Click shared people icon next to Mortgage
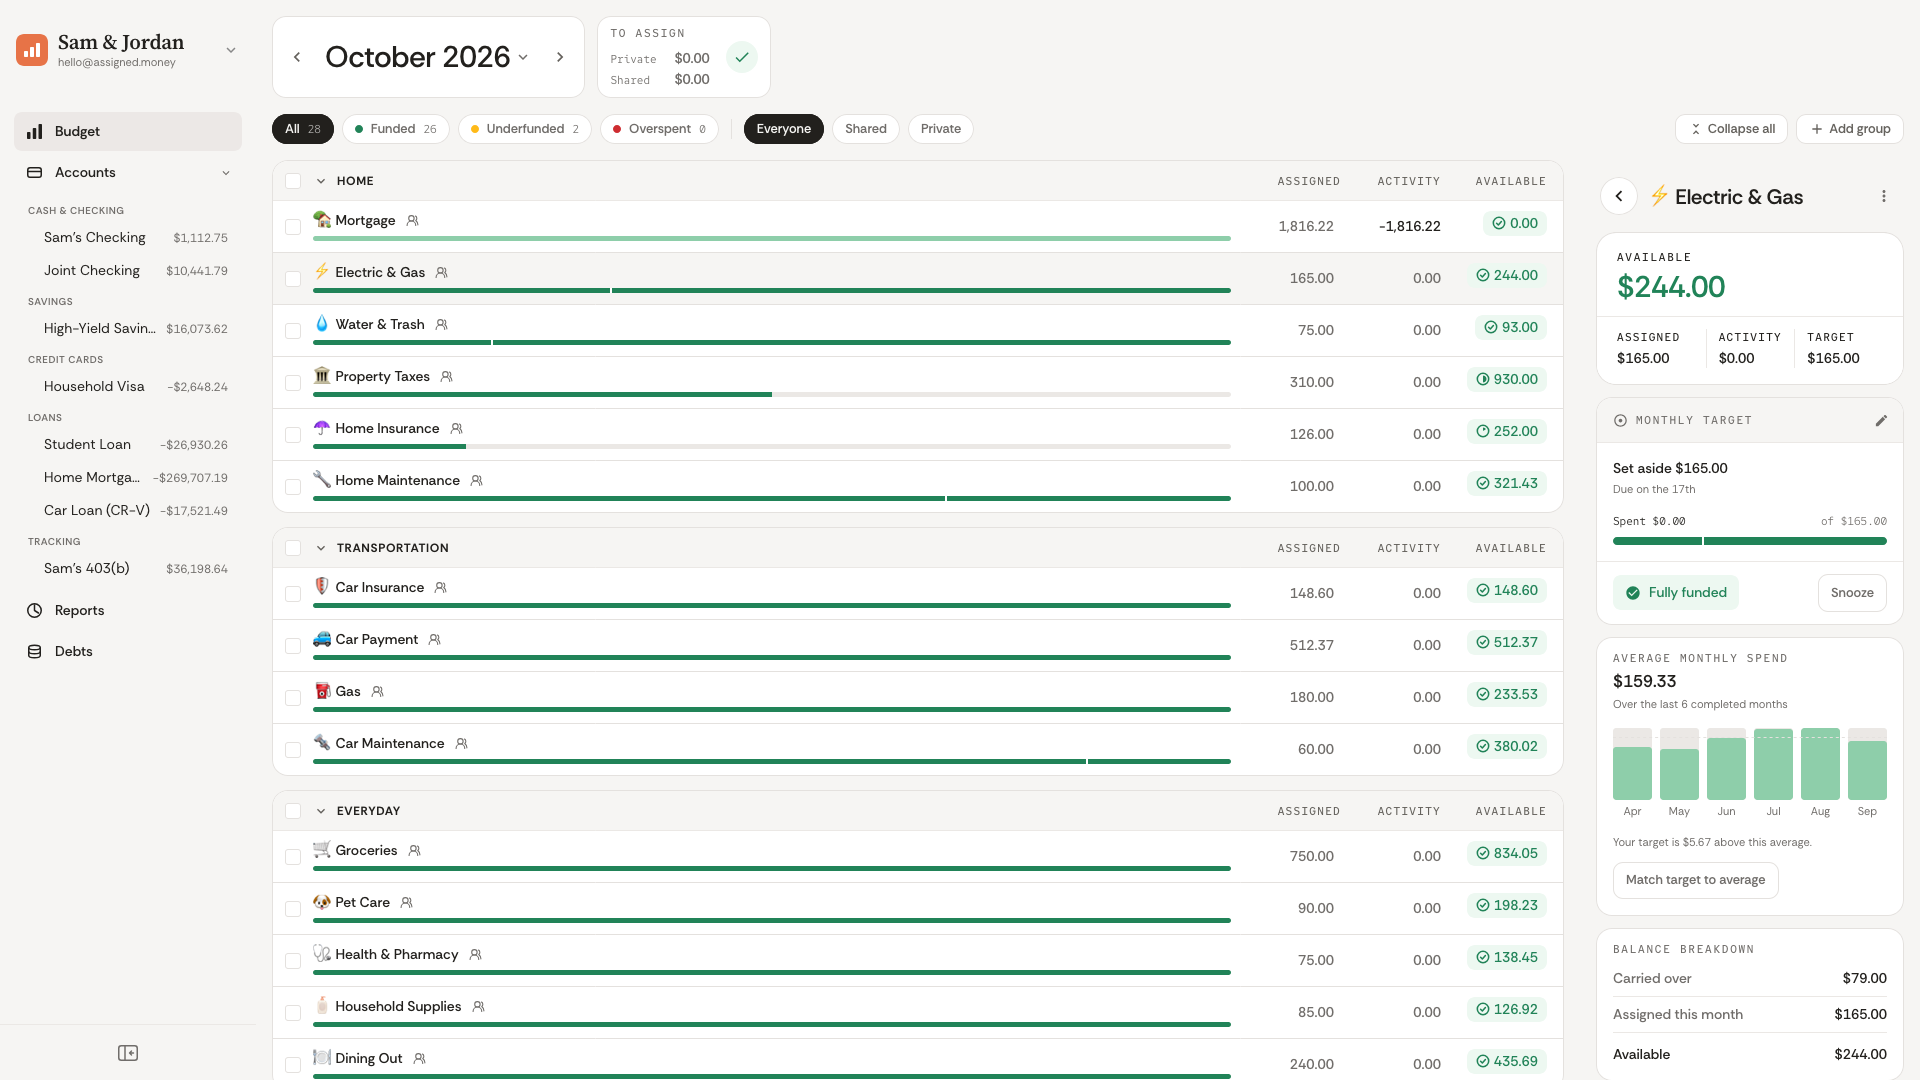The image size is (1920, 1080). click(412, 220)
